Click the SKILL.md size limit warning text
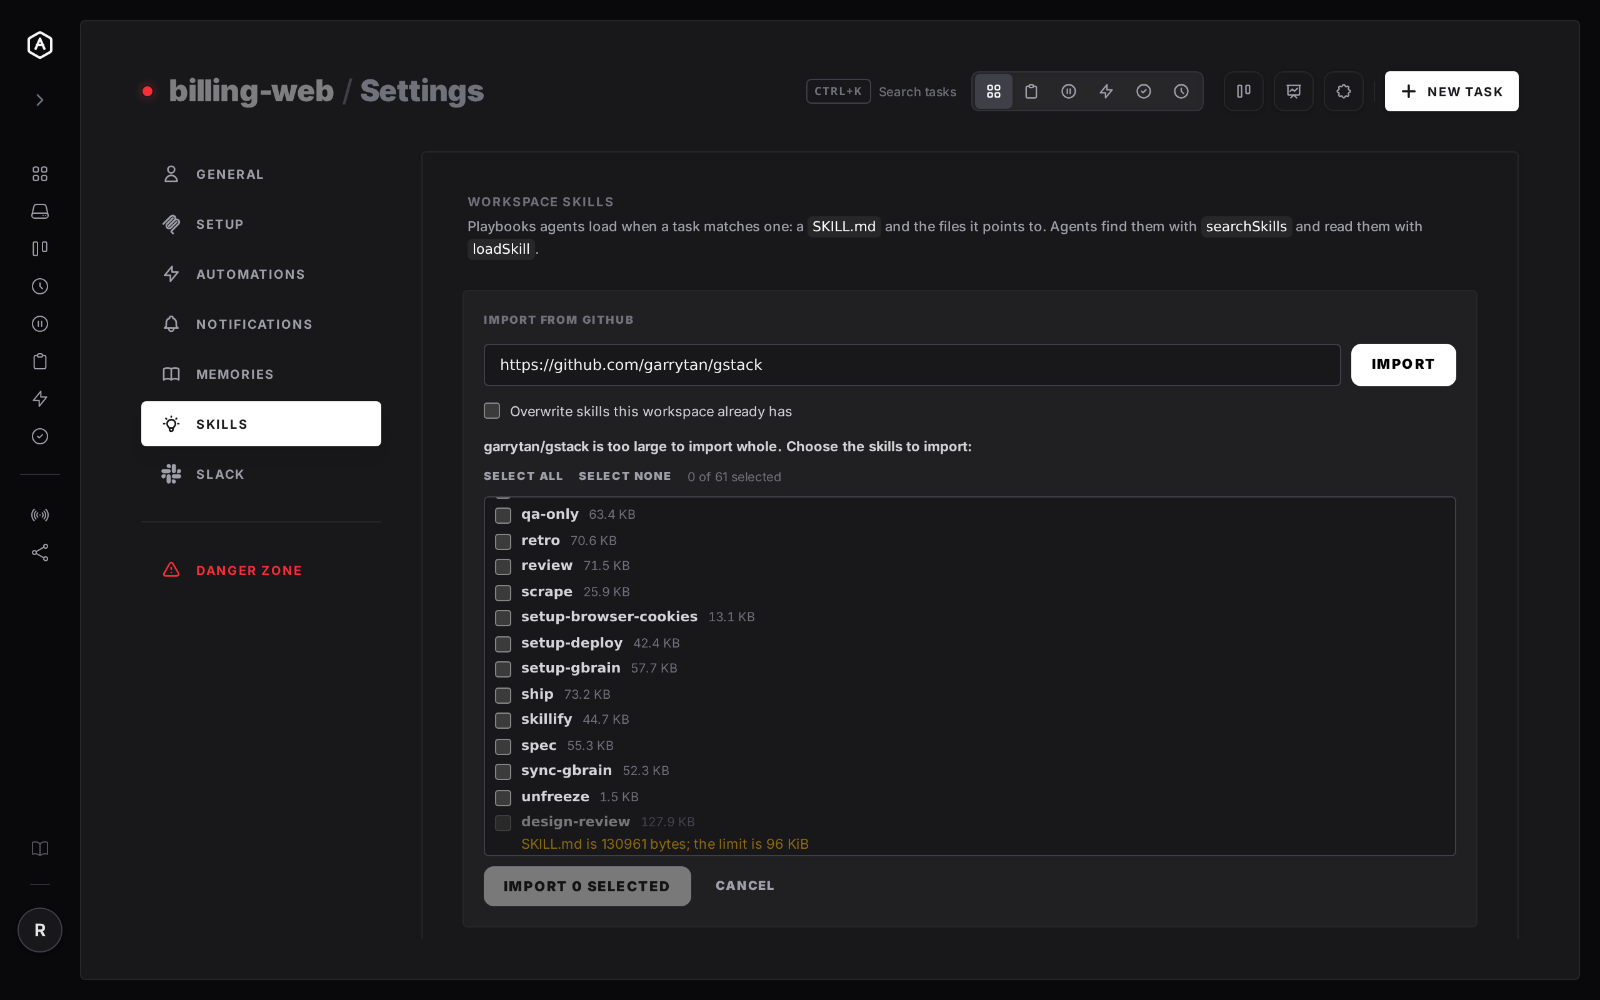The height and width of the screenshot is (1000, 1600). (x=665, y=844)
